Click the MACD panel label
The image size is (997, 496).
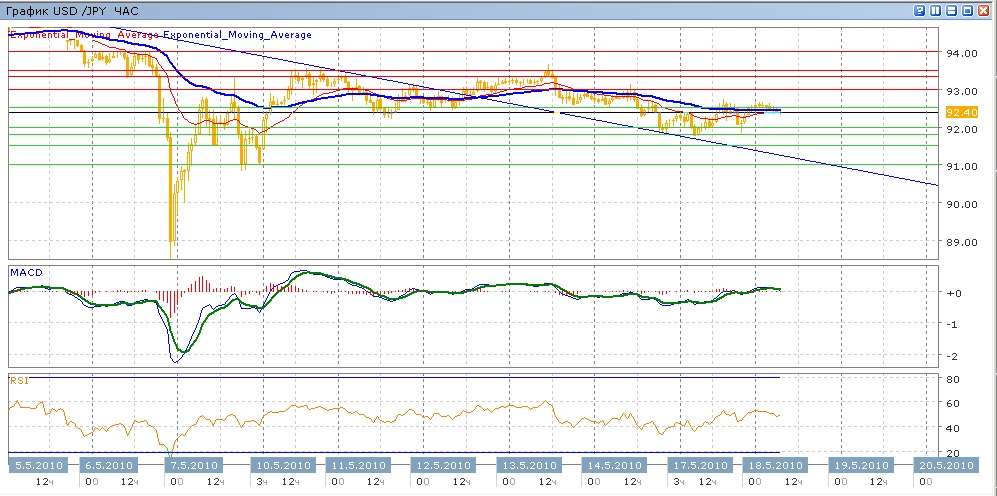pos(24,272)
